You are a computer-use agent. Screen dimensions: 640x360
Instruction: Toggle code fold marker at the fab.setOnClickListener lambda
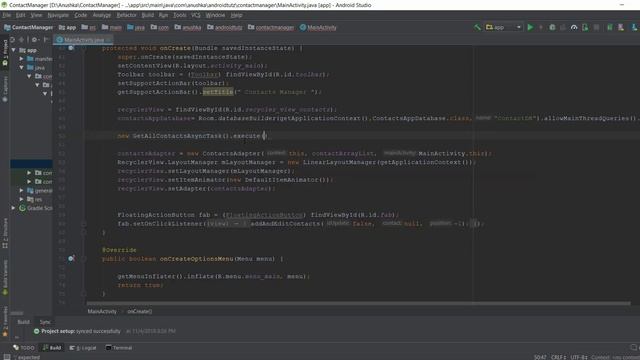coord(83,224)
